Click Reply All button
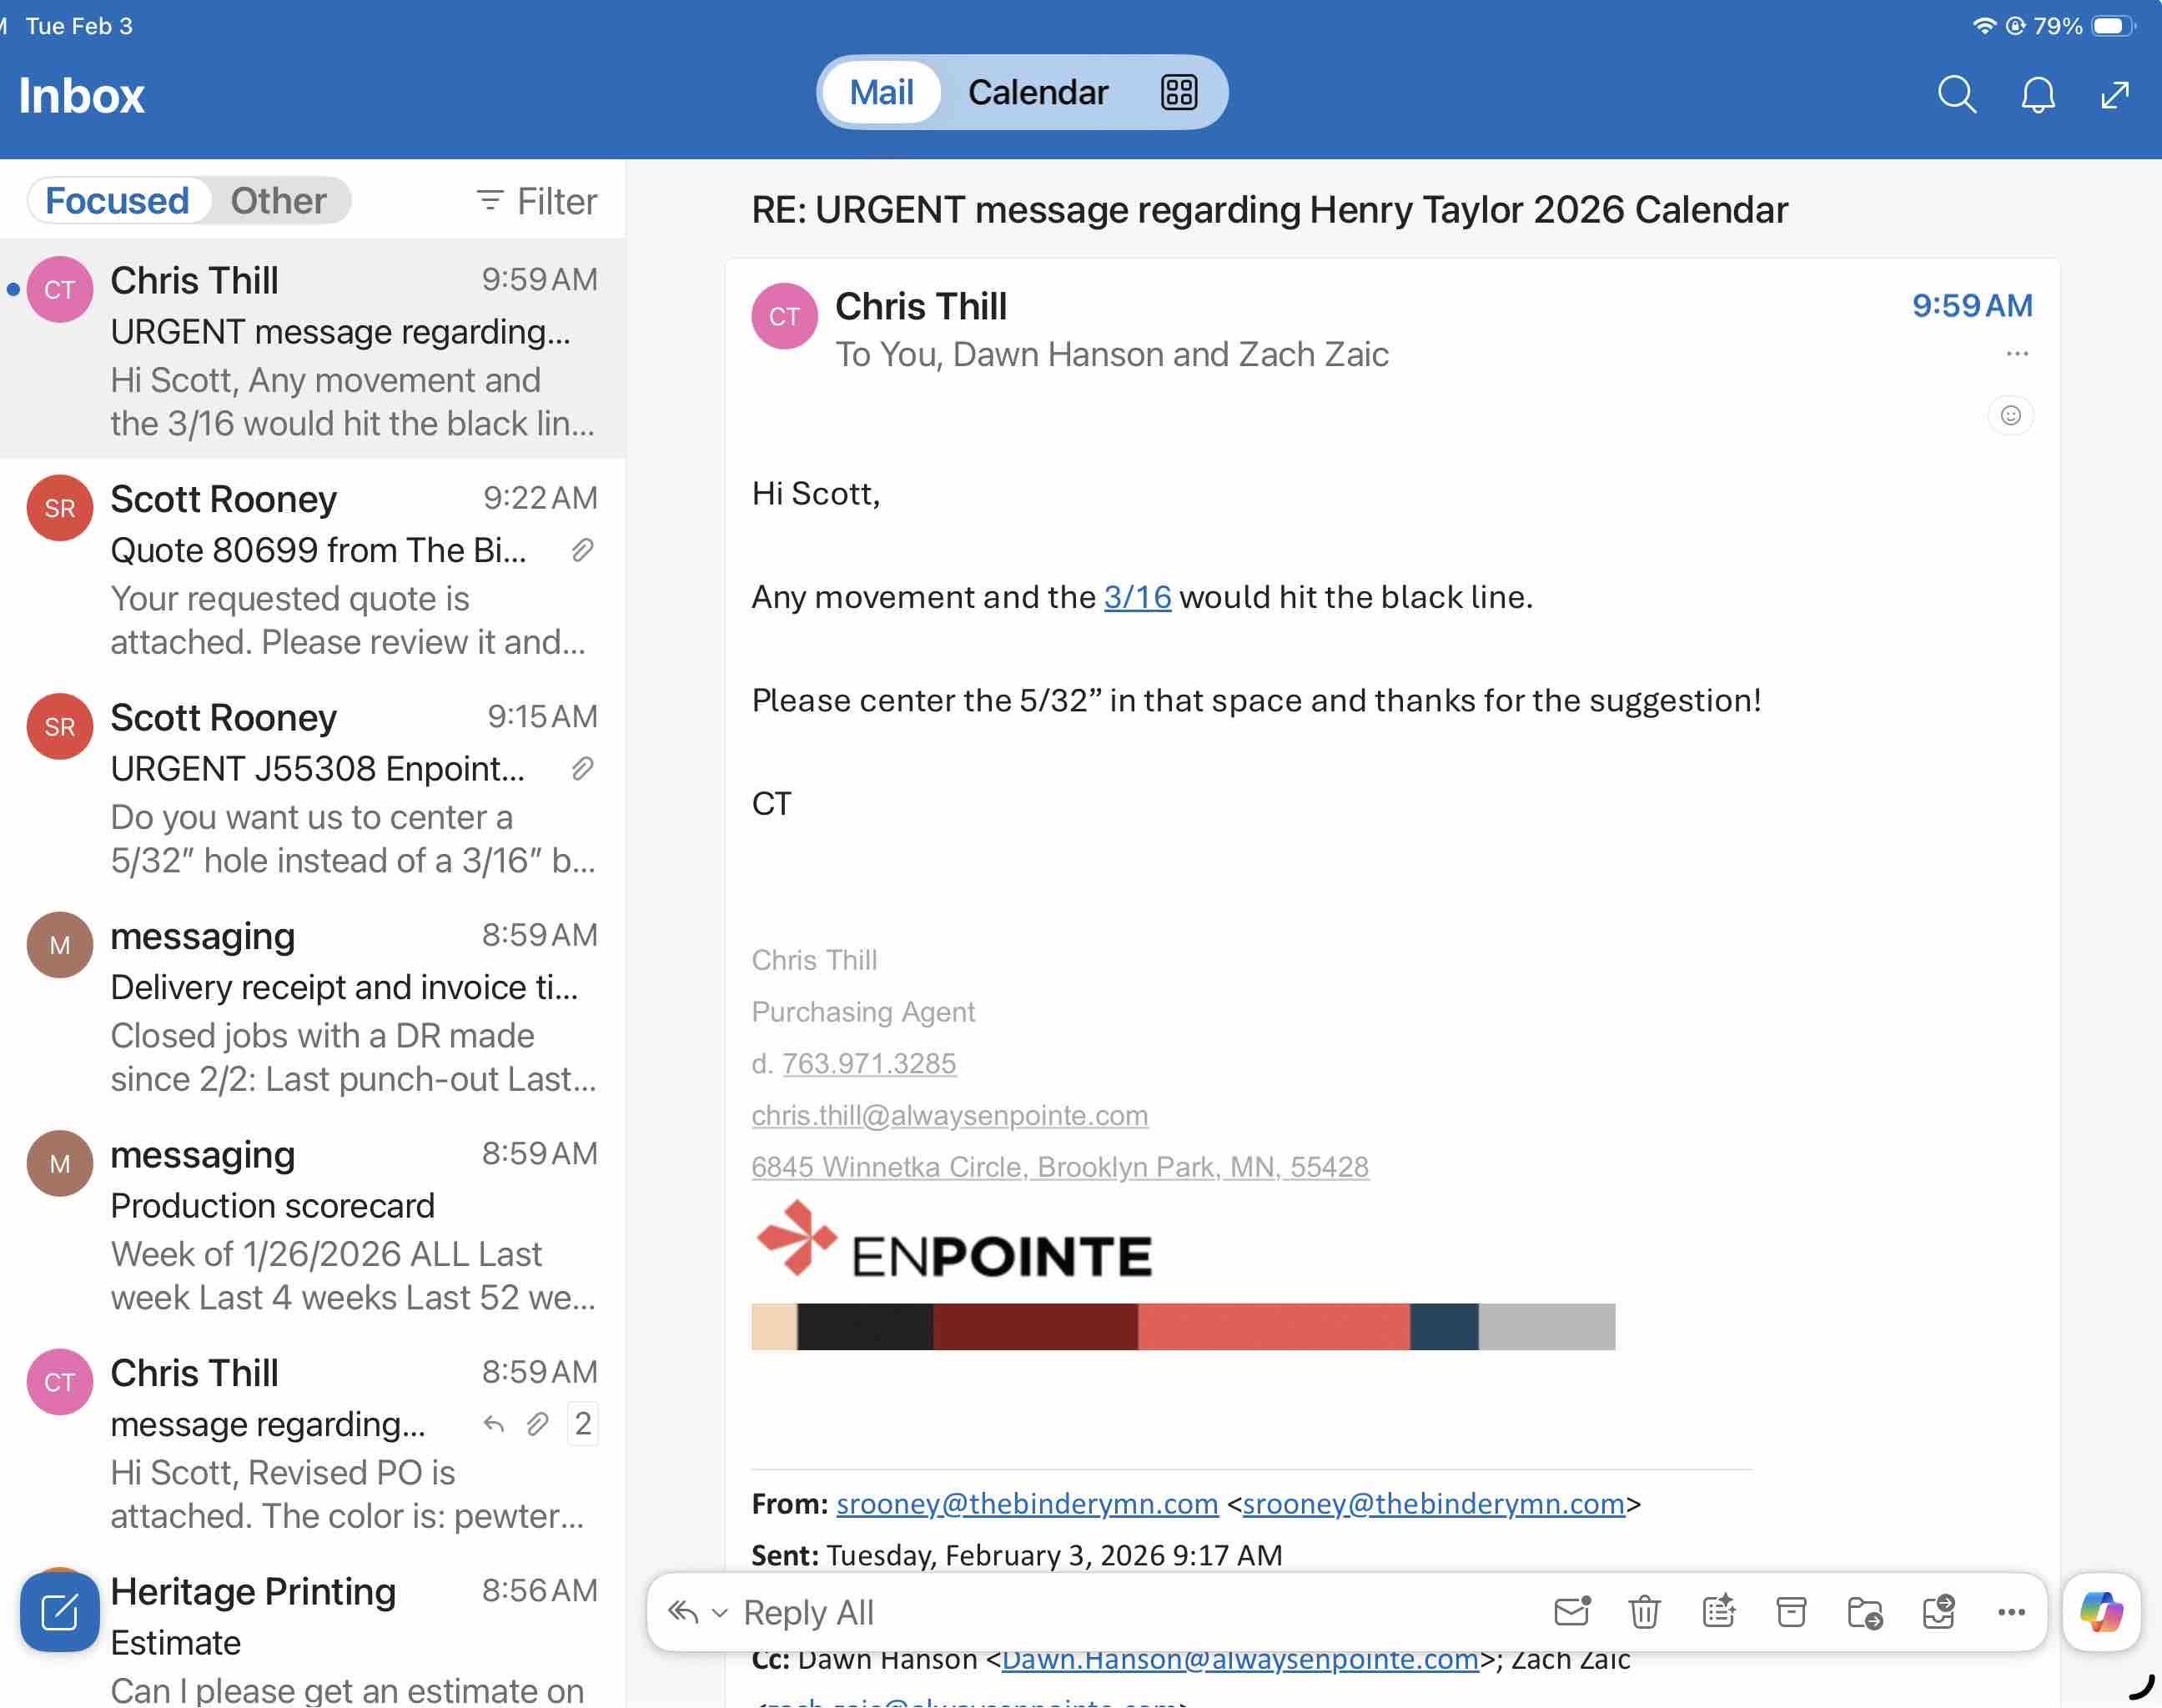Viewport: 2162px width, 1708px height. (x=808, y=1612)
